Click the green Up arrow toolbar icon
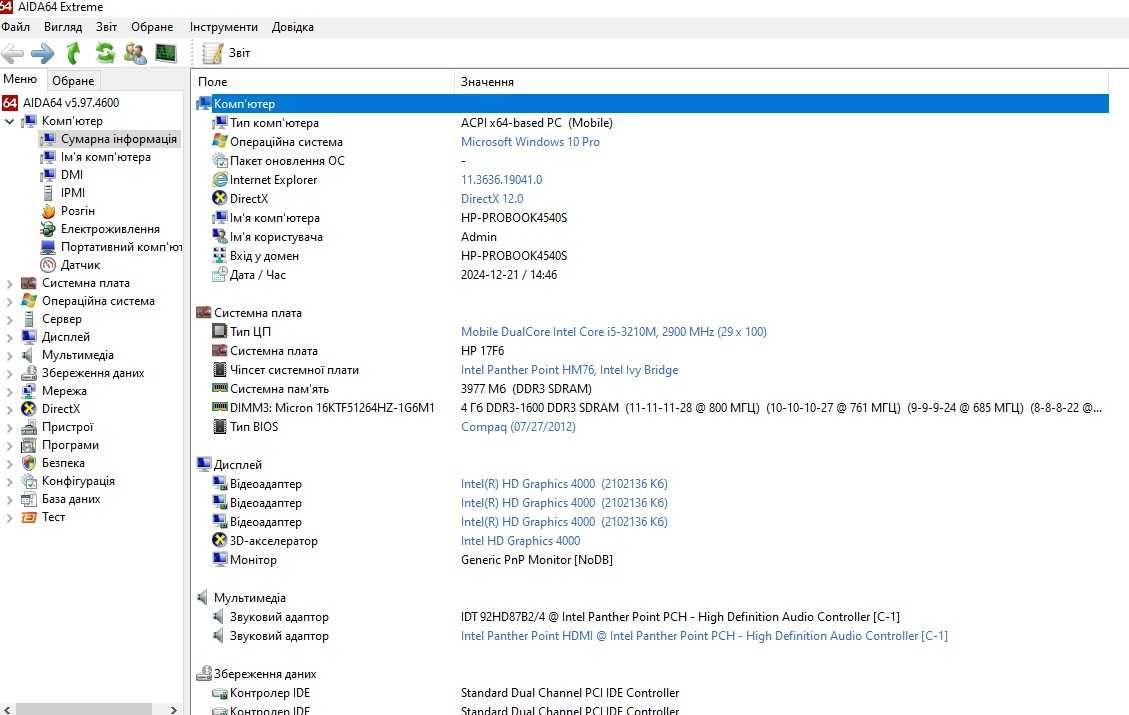Viewport: 1129px width, 715px height. 73,53
